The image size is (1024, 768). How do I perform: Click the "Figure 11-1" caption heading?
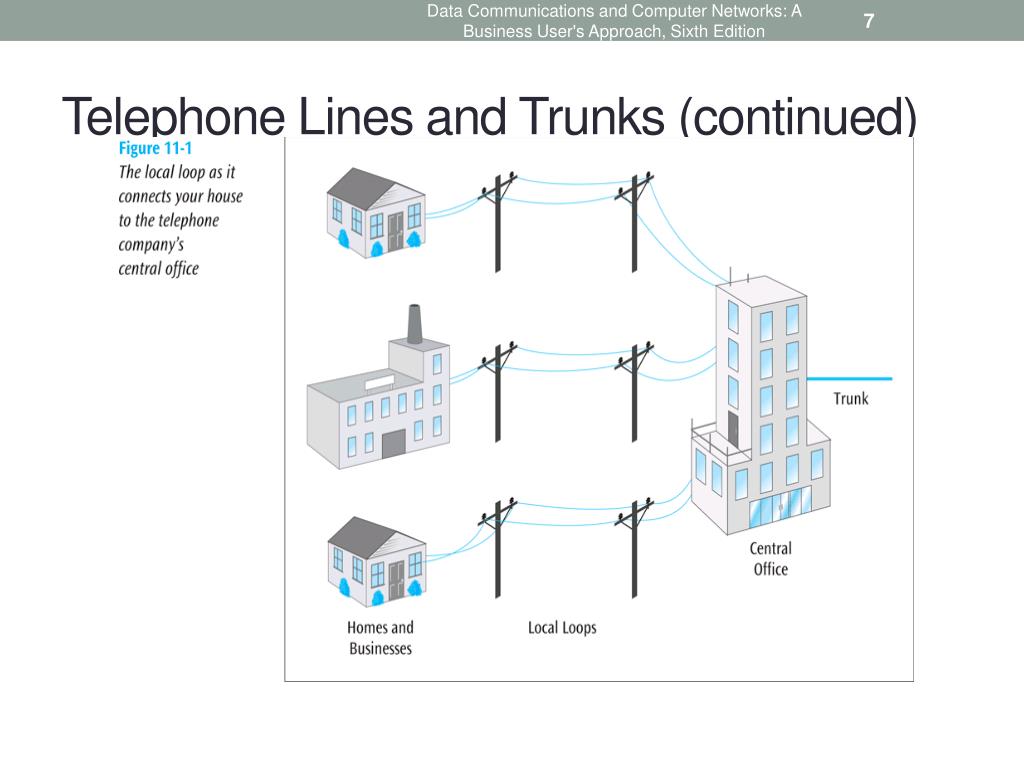pyautogui.click(x=155, y=148)
